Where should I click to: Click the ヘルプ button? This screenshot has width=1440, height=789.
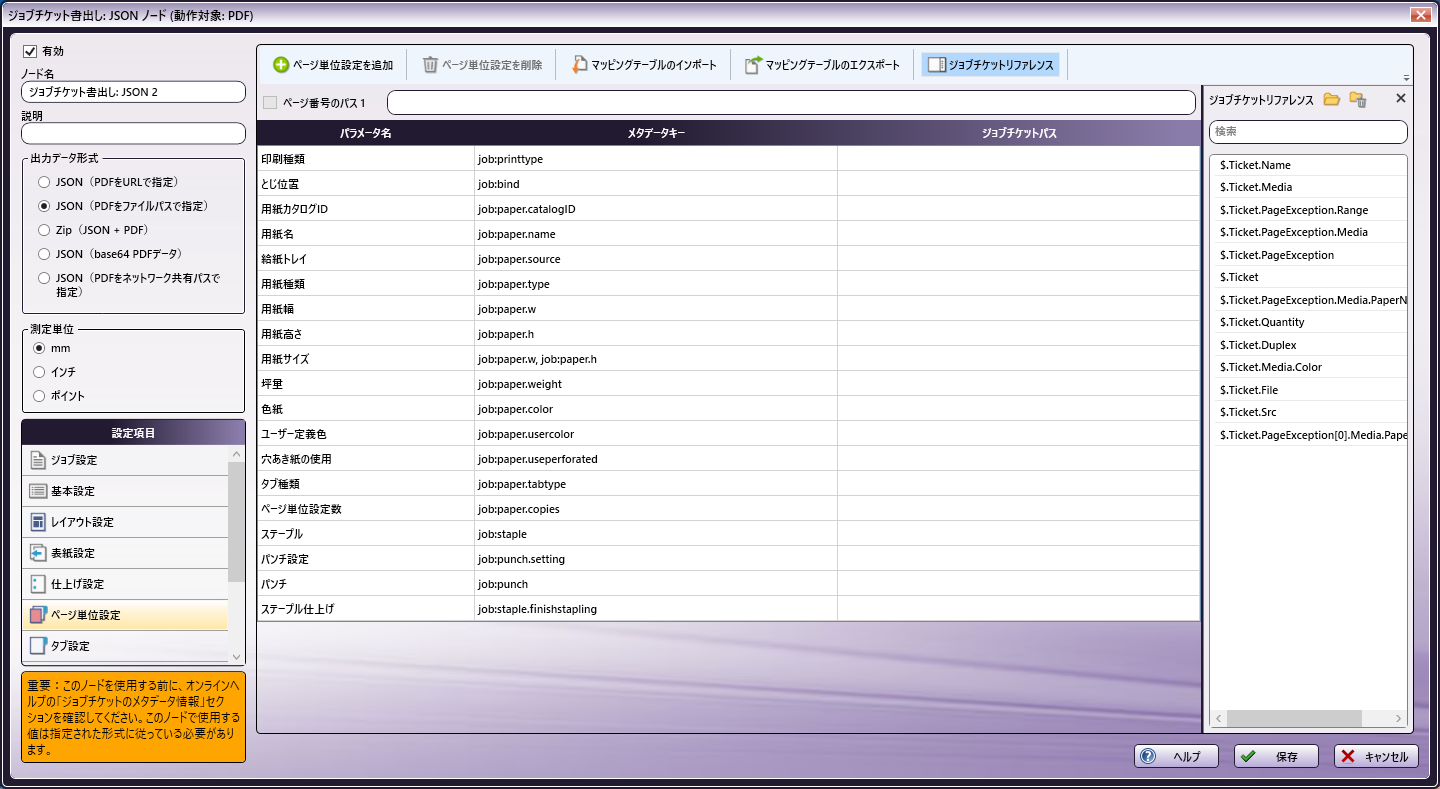click(1175, 756)
